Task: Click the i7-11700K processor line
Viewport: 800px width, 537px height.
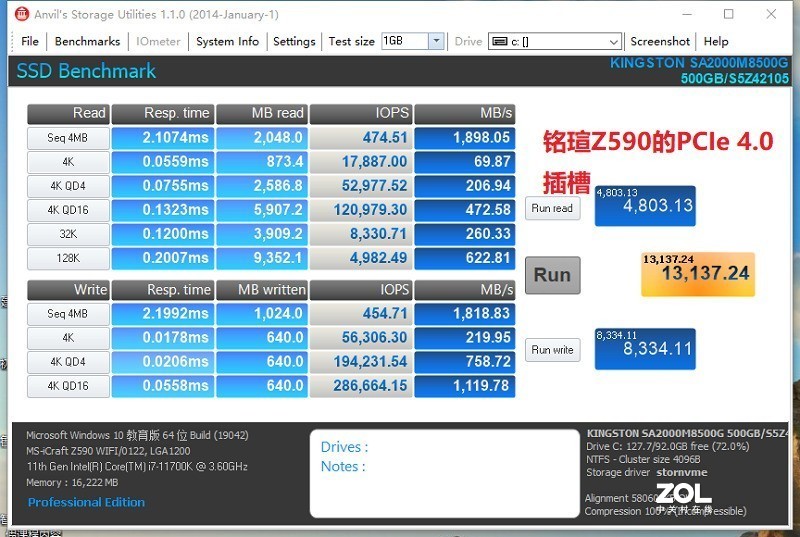Action: (x=137, y=467)
